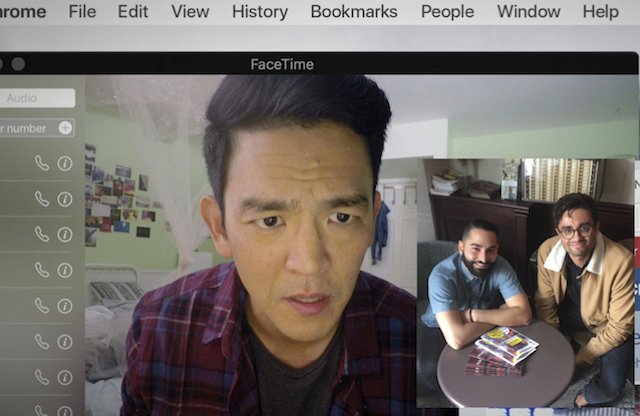Open the Help menu

600,11
